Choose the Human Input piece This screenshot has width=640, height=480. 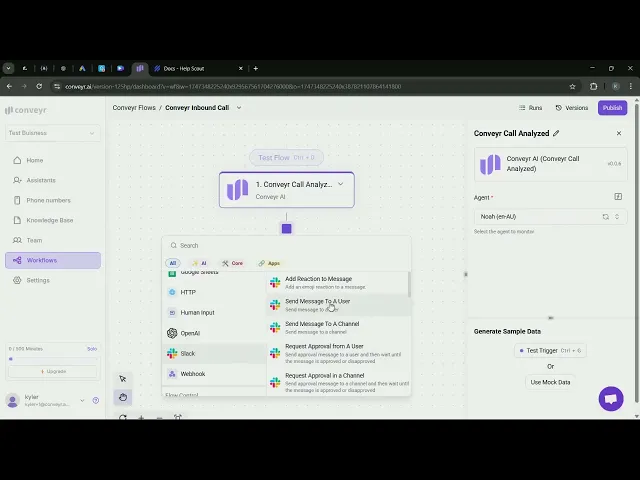coord(215,313)
